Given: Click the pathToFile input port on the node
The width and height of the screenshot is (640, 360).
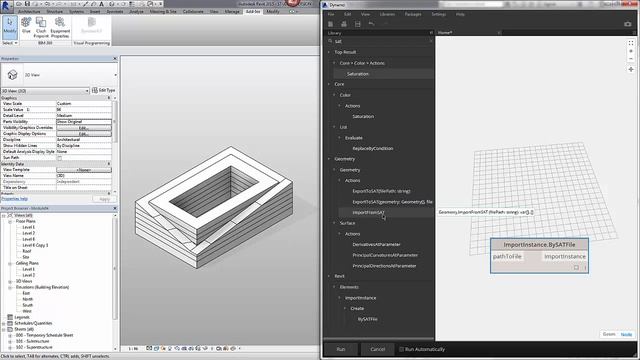Looking at the screenshot, I should [x=507, y=256].
